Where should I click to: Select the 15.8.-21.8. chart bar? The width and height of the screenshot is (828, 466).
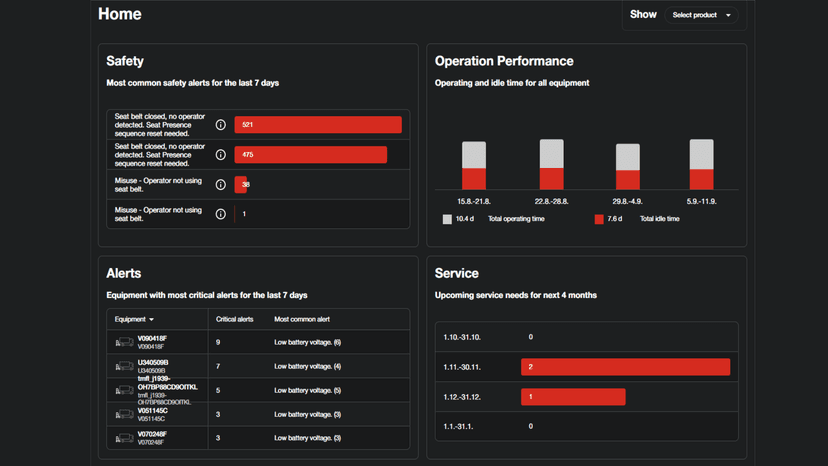pos(474,166)
